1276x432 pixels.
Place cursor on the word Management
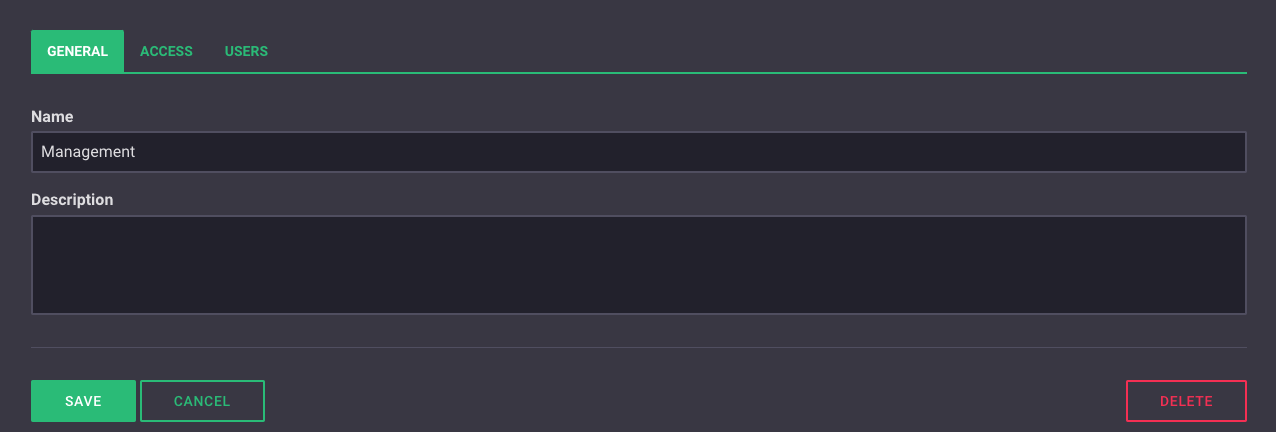pyautogui.click(x=88, y=152)
